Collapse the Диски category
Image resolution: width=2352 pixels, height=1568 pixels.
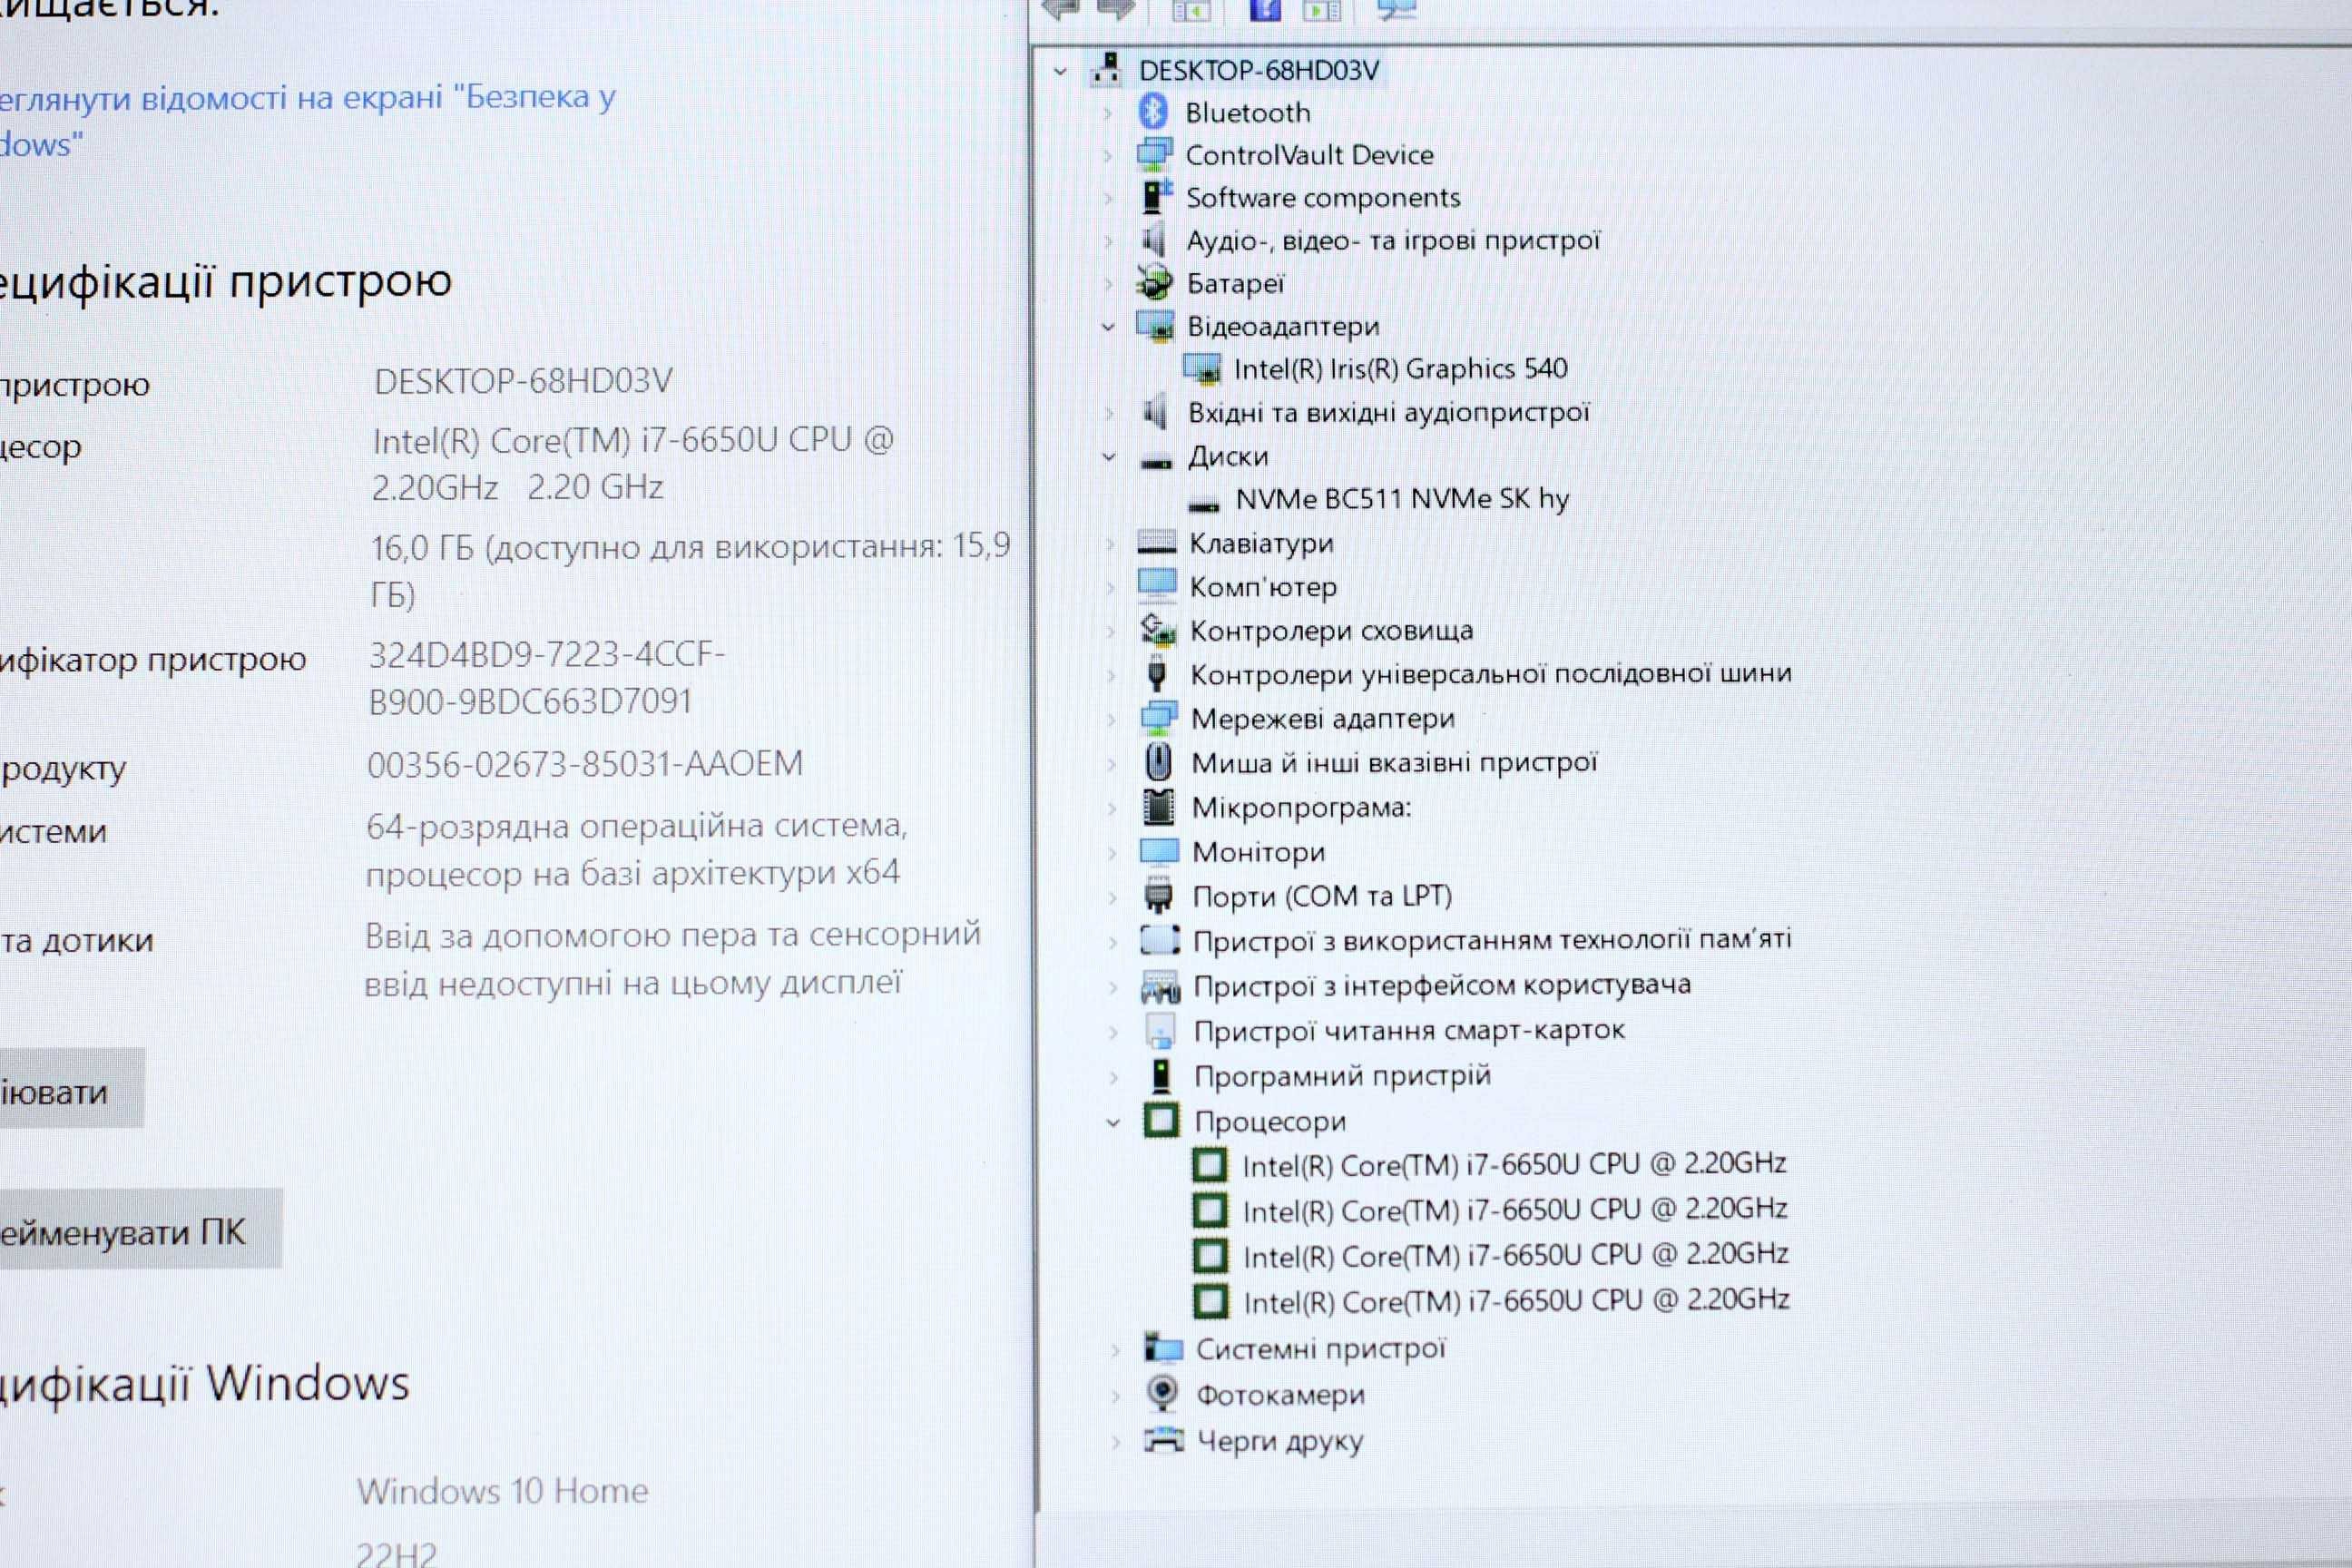click(1109, 457)
